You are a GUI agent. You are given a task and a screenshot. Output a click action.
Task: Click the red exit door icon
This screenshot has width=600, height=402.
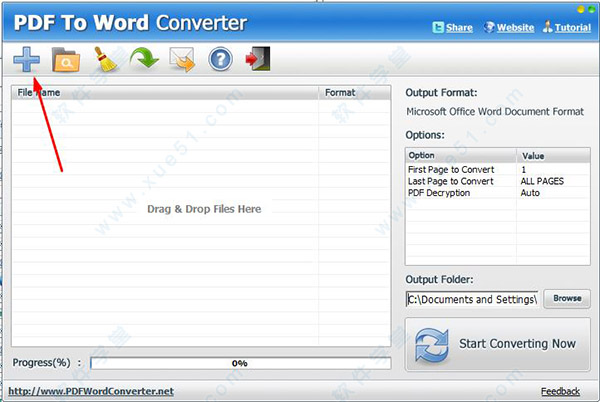[x=257, y=60]
